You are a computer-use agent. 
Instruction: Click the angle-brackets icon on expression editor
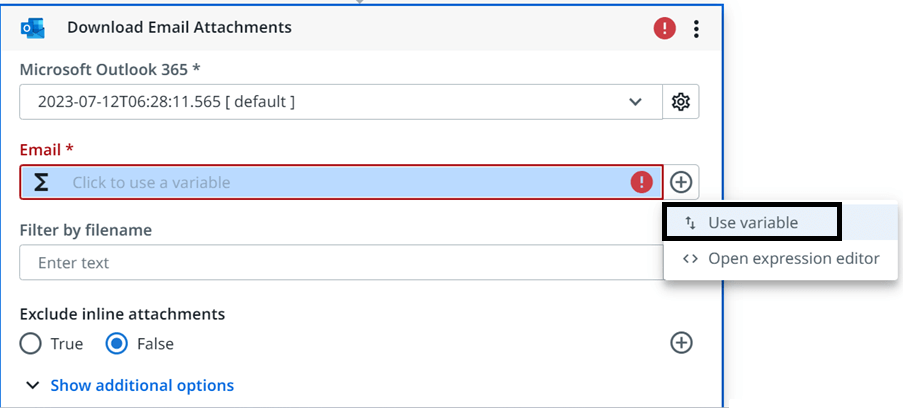coord(690,259)
